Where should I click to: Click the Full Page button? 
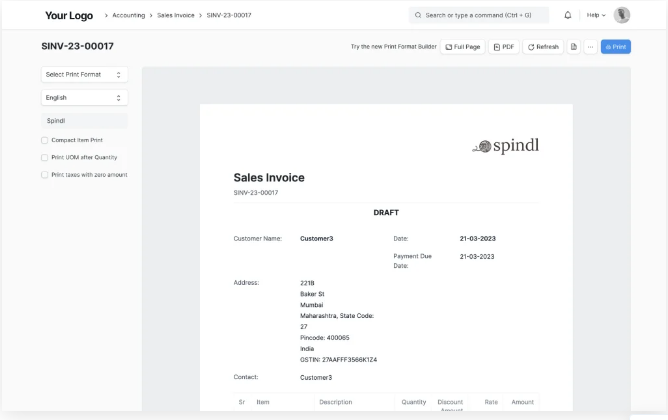click(x=463, y=47)
